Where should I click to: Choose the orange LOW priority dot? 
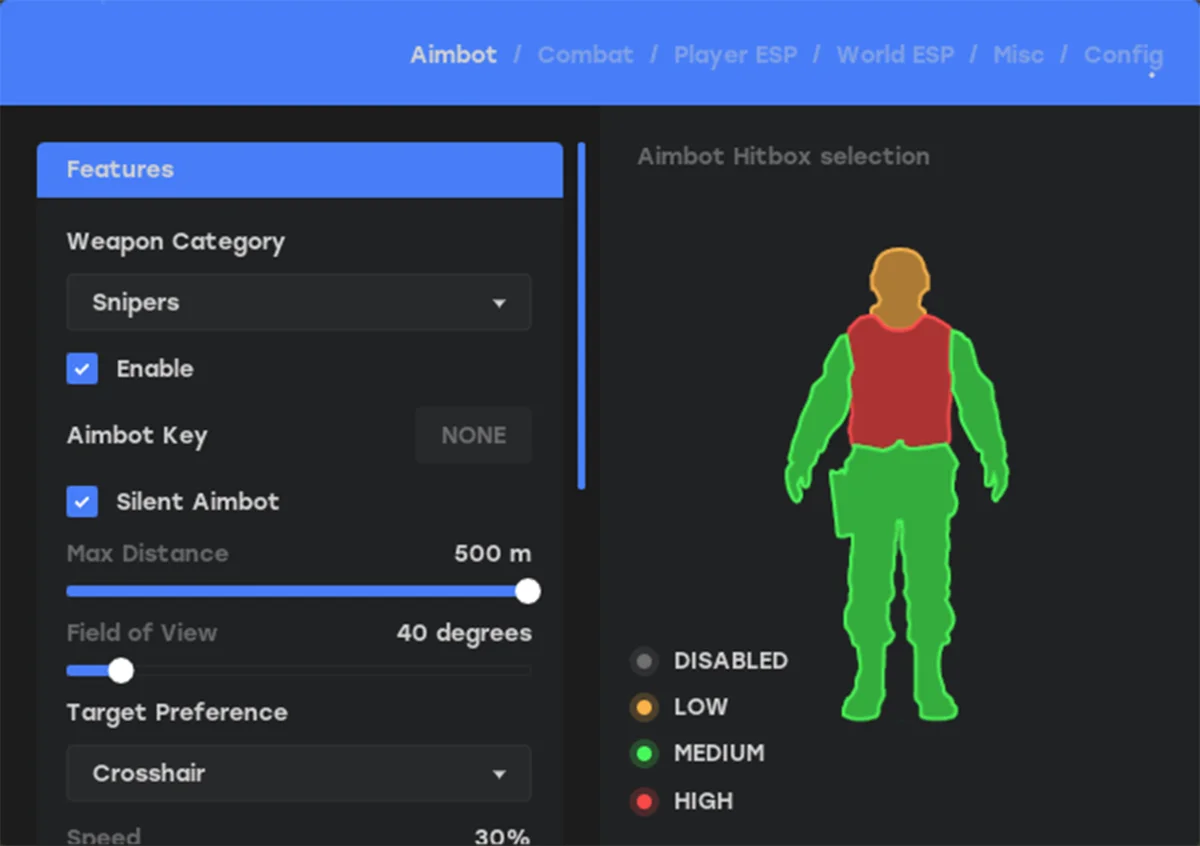tap(644, 707)
